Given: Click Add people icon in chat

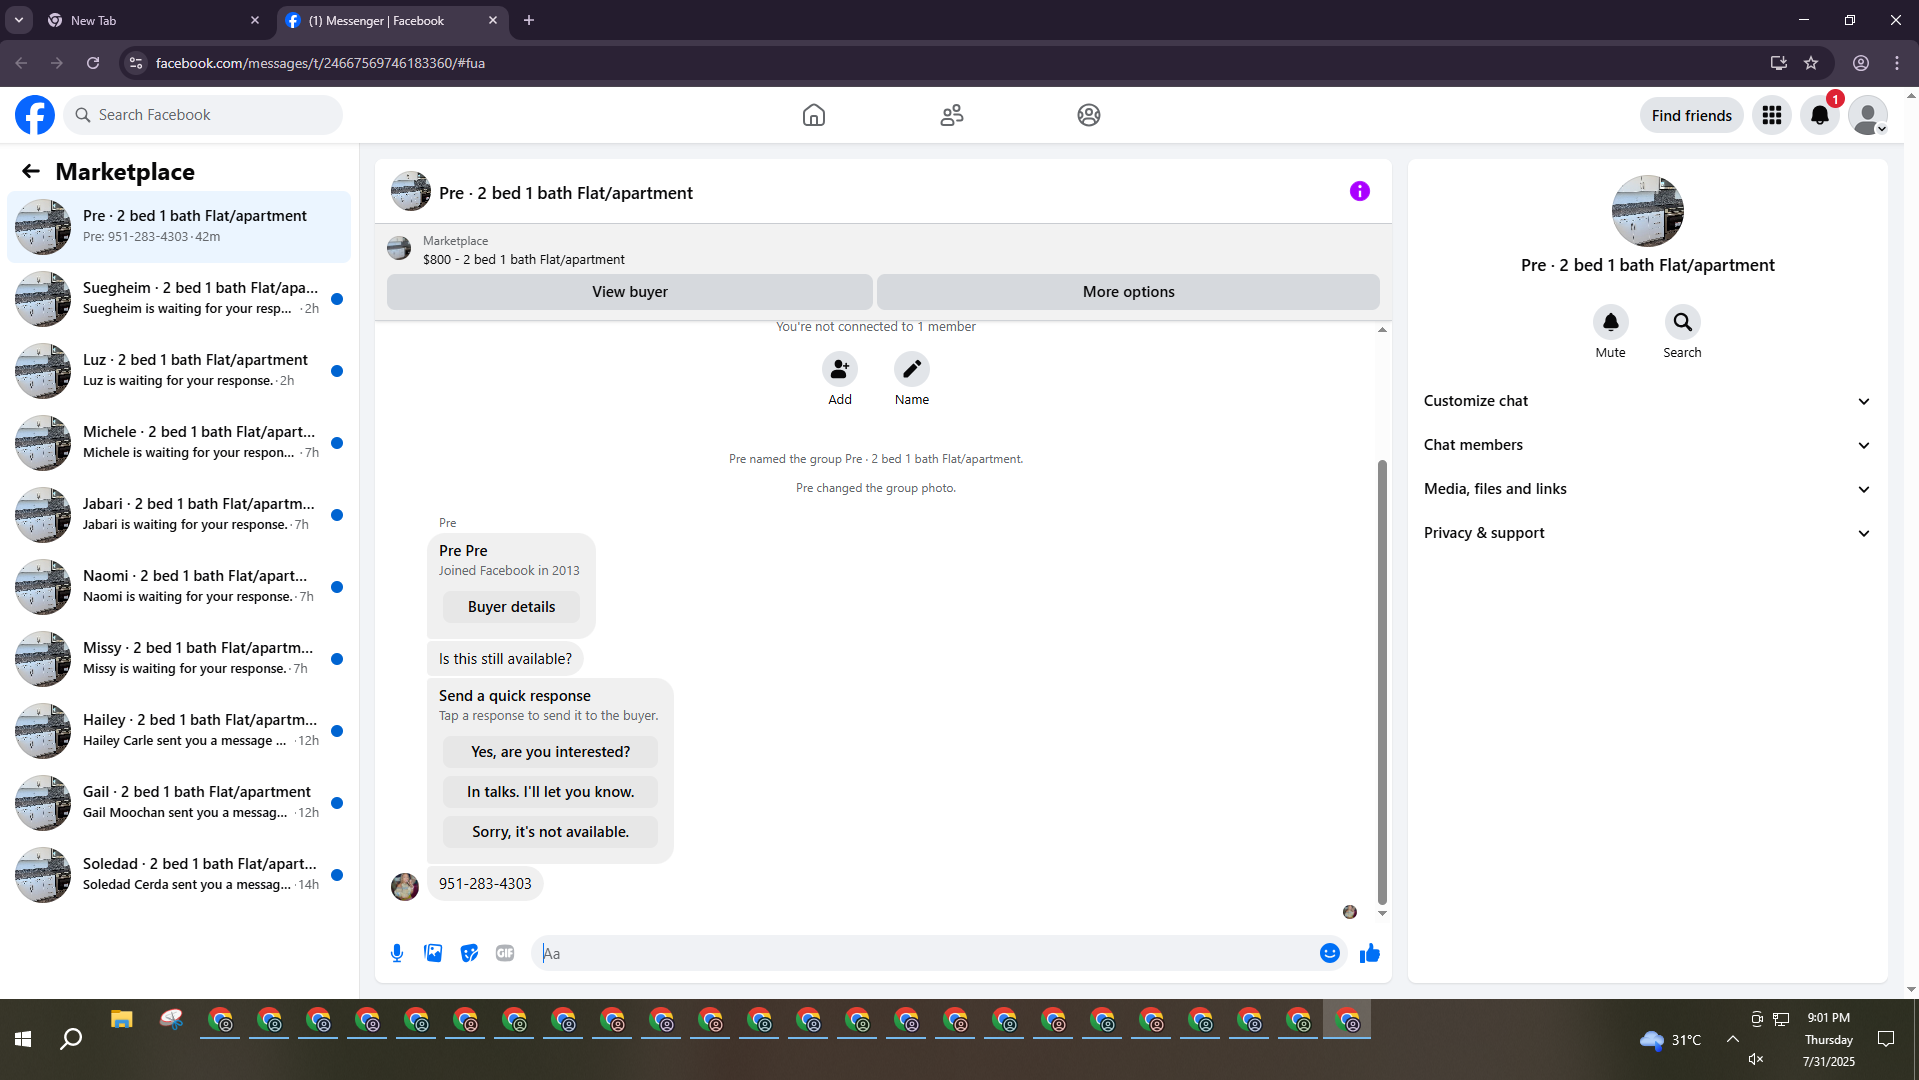Looking at the screenshot, I should [840, 369].
